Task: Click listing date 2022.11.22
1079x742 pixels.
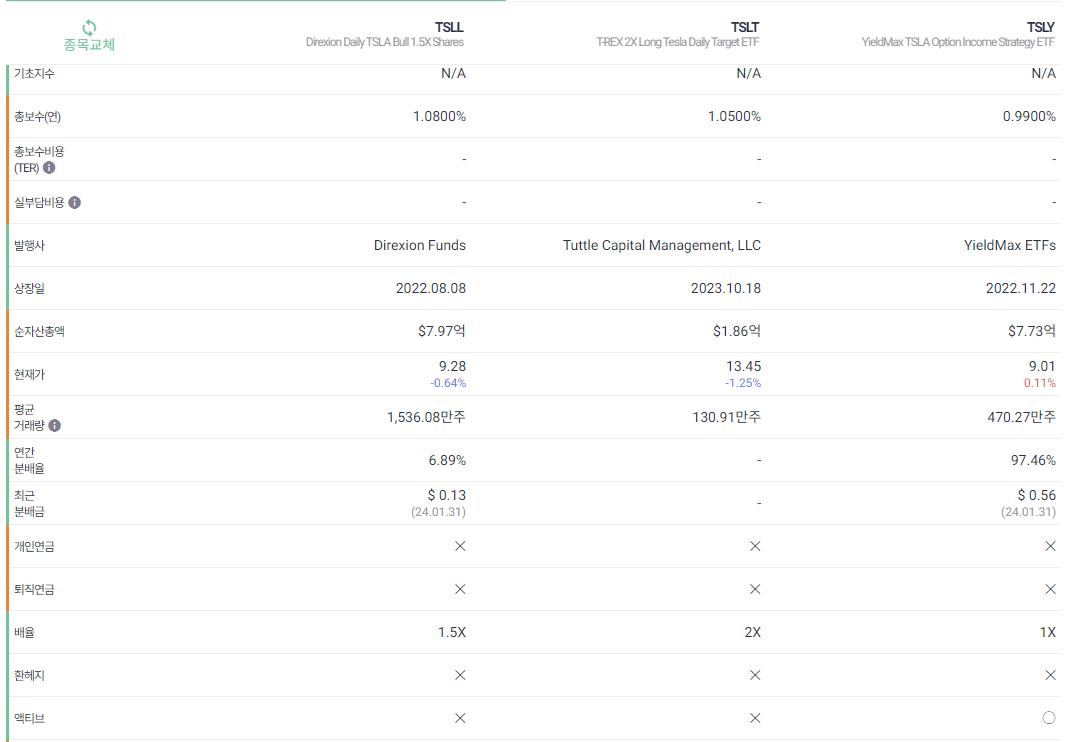Action: point(1021,288)
